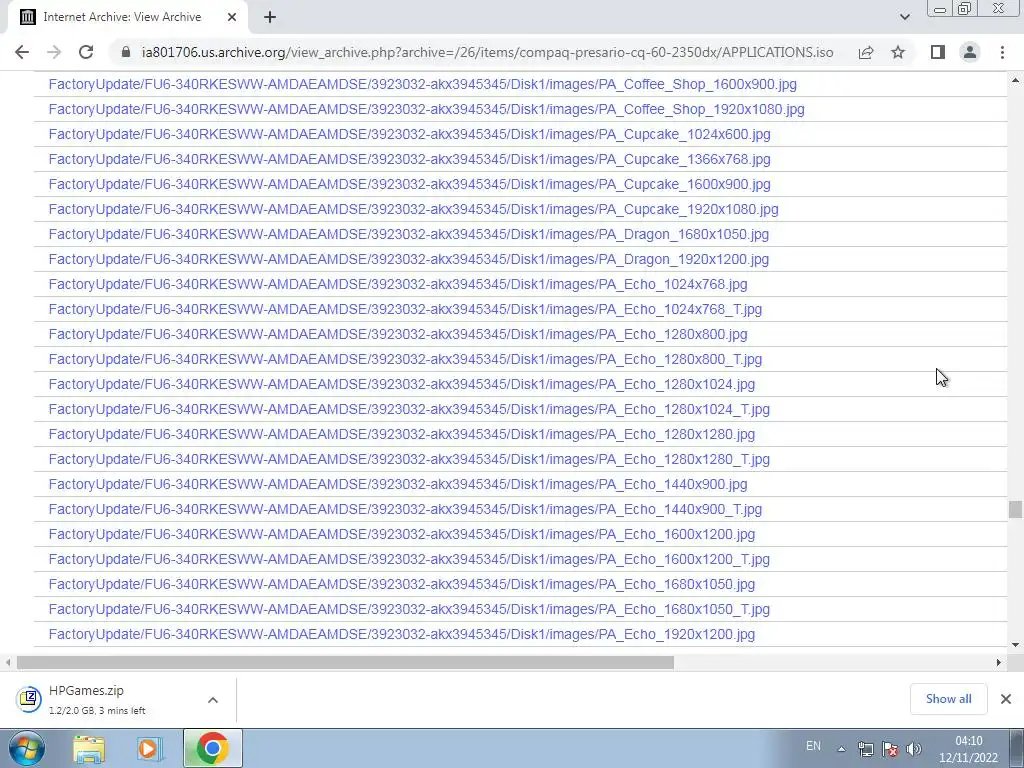Launch Windows Media Player from taskbar
Image resolution: width=1024 pixels, height=768 pixels.
click(150, 749)
